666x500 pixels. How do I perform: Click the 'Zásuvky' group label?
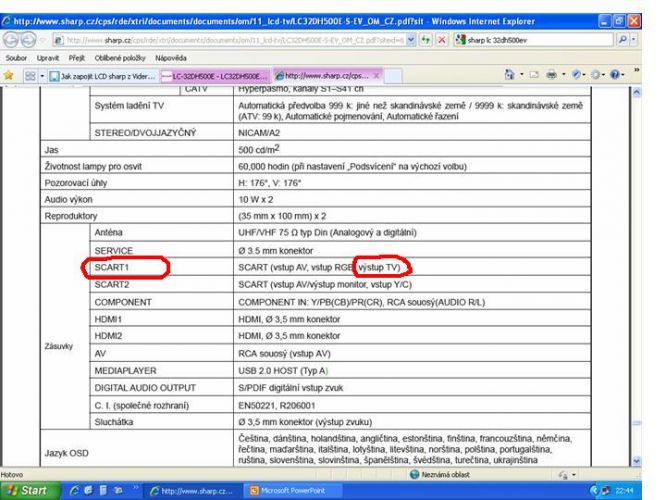pyautogui.click(x=58, y=346)
